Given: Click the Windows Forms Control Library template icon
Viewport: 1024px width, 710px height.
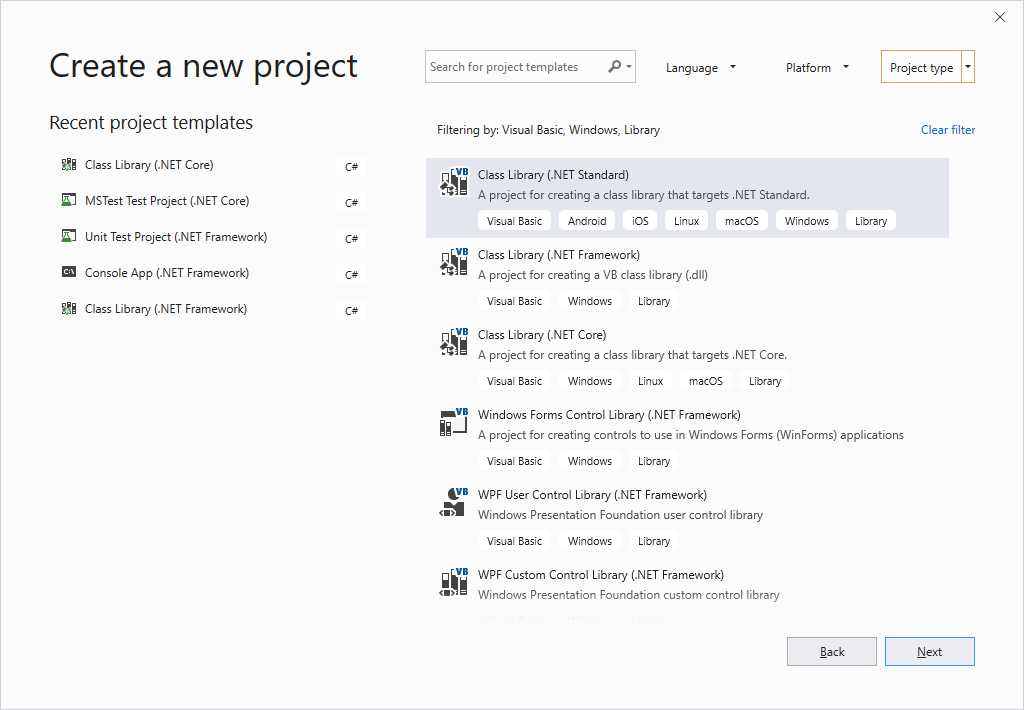Looking at the screenshot, I should pyautogui.click(x=453, y=422).
